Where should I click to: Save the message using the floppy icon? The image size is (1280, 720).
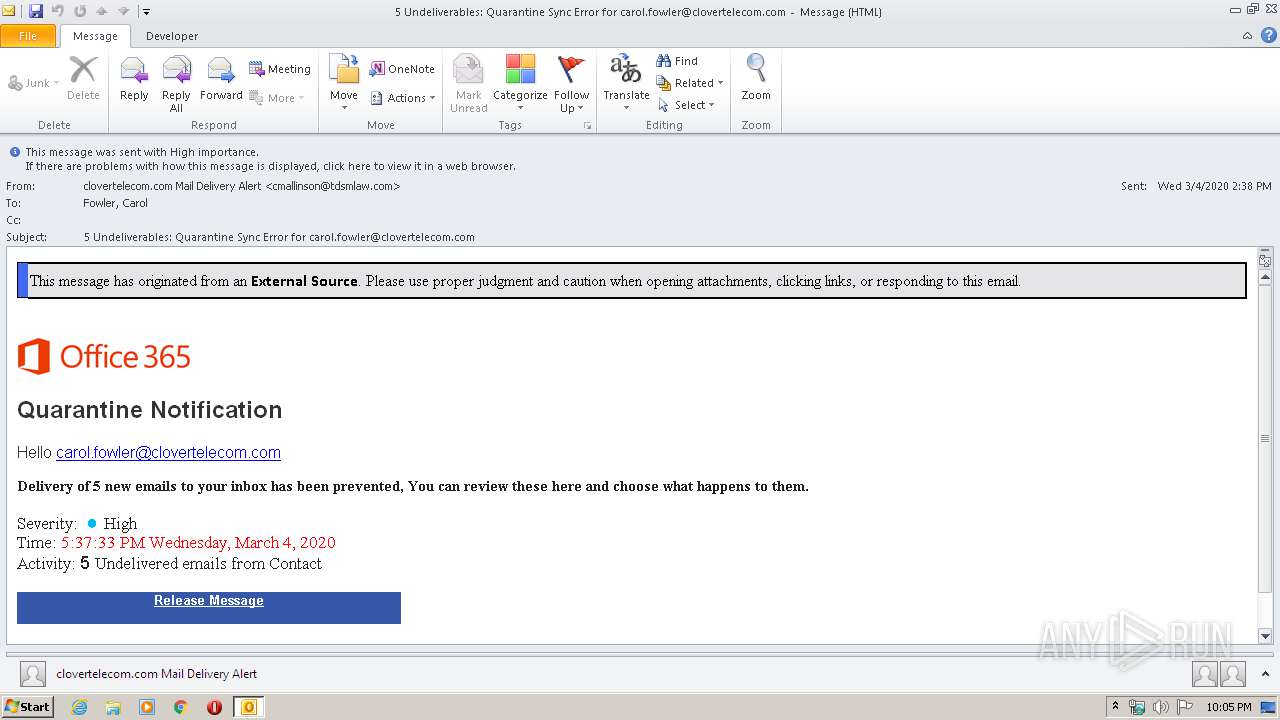(x=36, y=11)
